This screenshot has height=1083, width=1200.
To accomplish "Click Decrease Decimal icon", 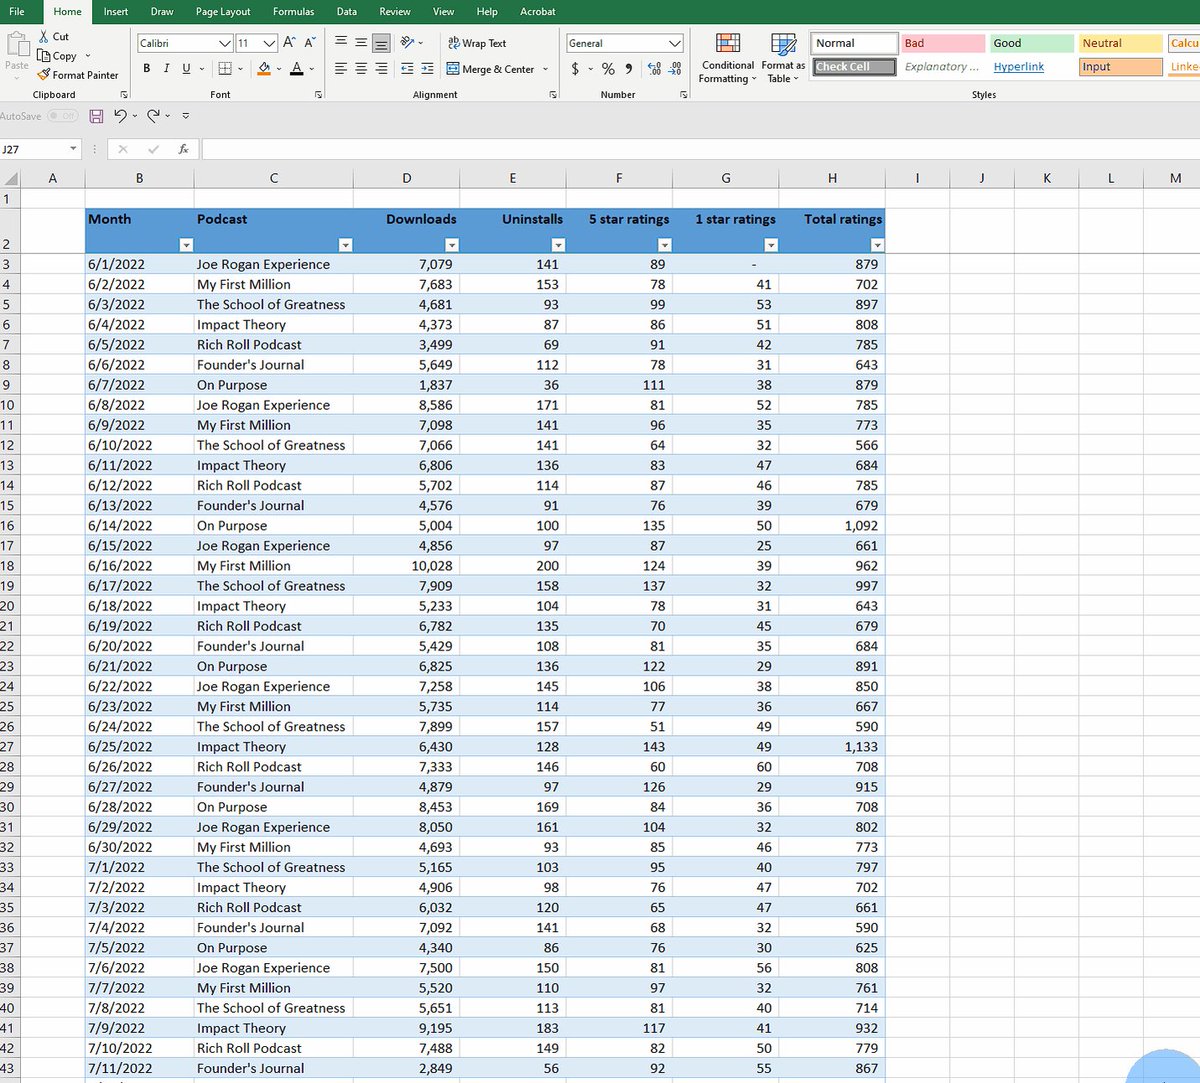I will pos(675,69).
